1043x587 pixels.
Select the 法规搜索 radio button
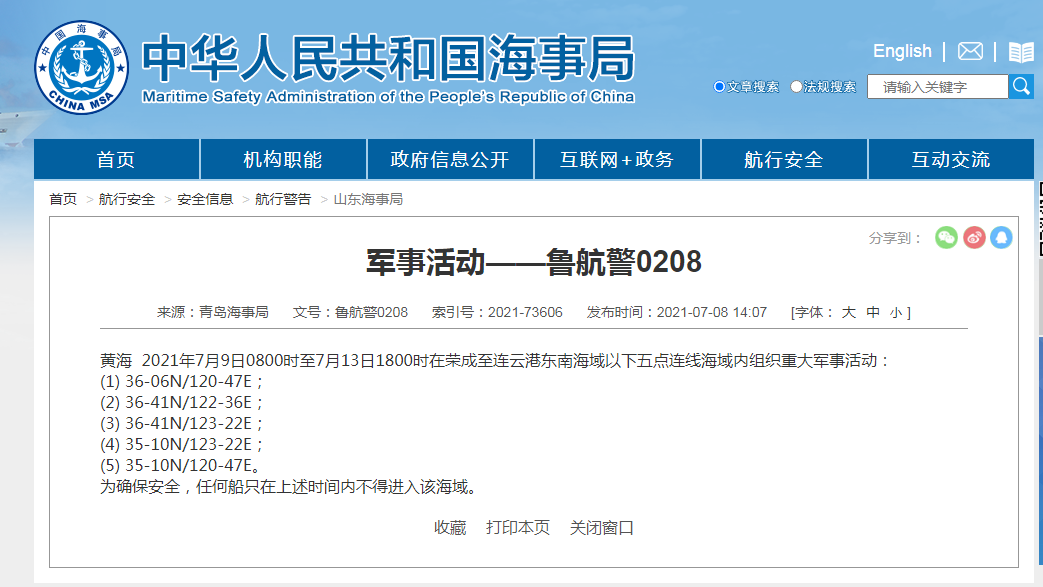tap(796, 87)
